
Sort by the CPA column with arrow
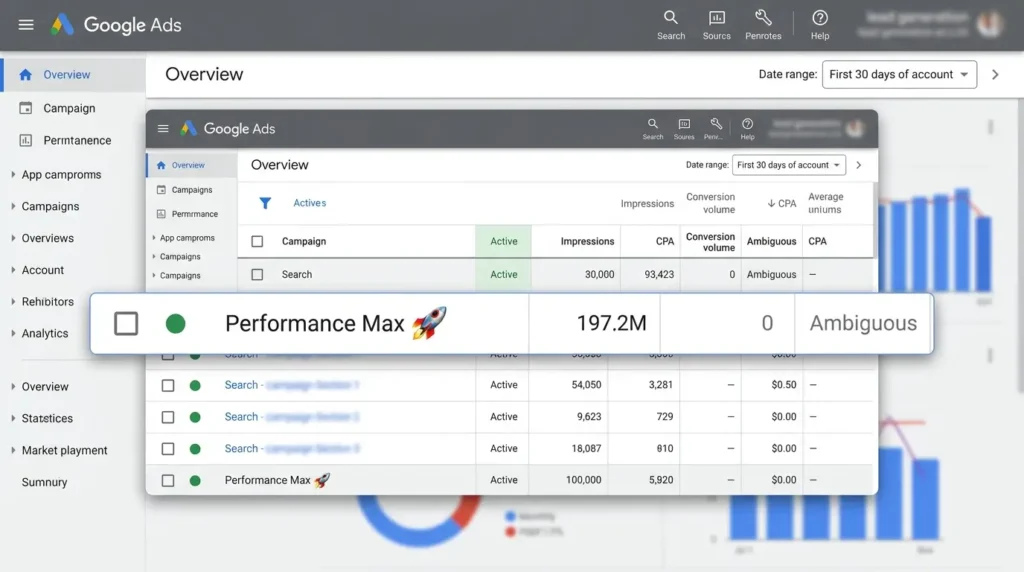click(x=782, y=204)
